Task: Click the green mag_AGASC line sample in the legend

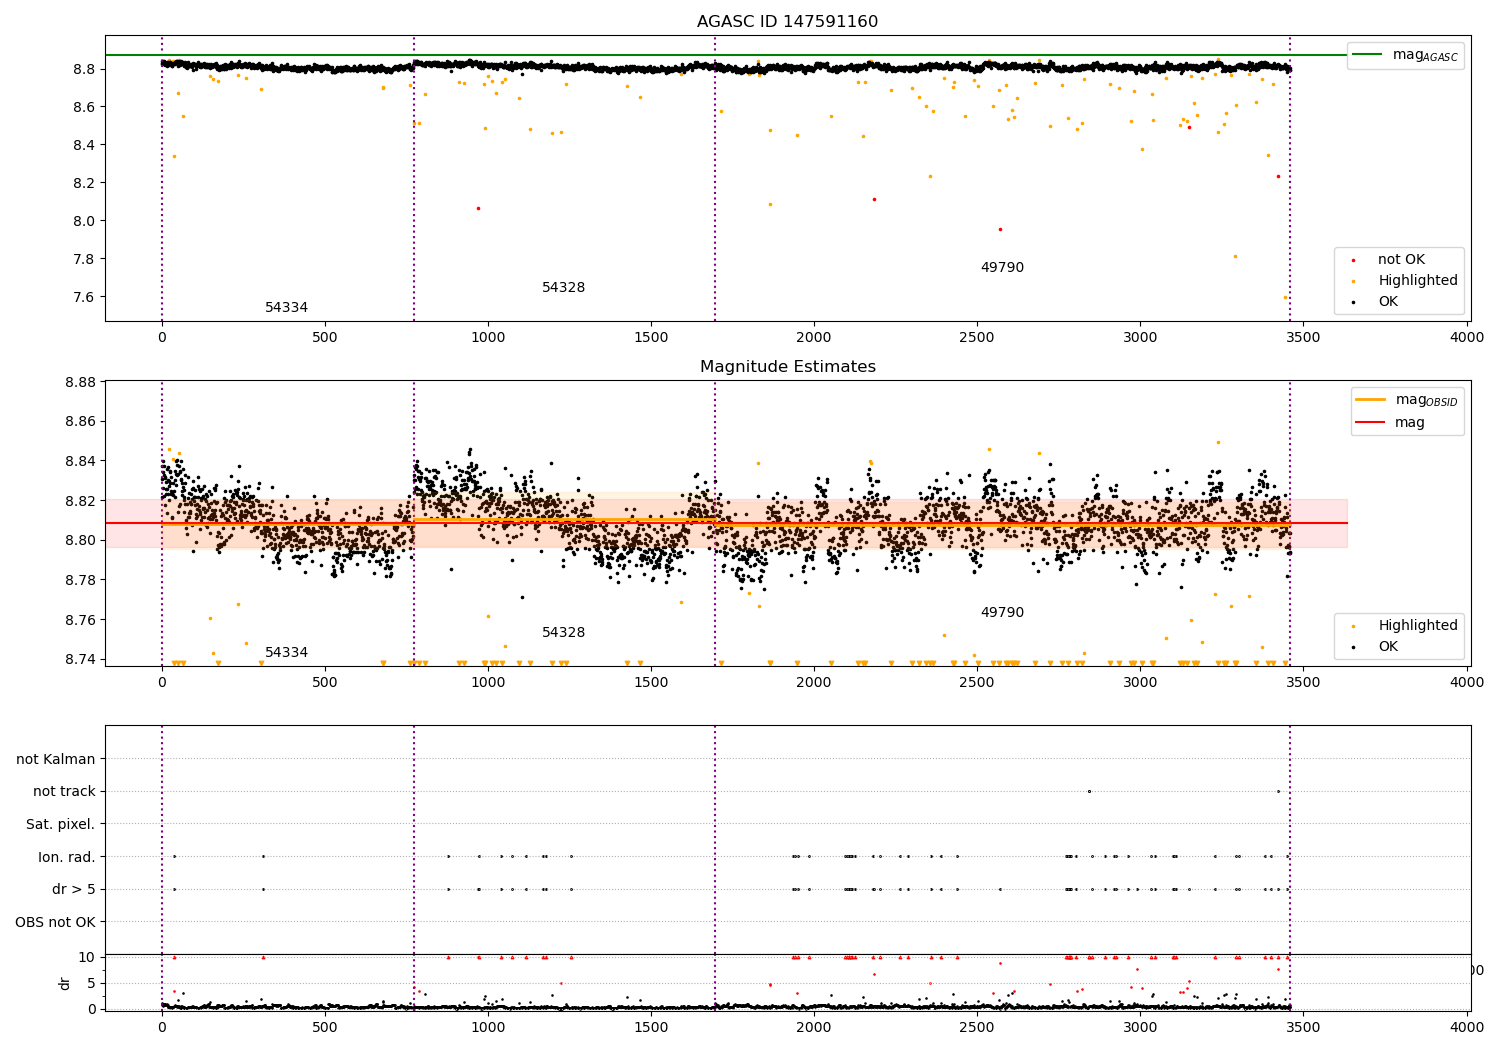Action: click(x=1367, y=55)
